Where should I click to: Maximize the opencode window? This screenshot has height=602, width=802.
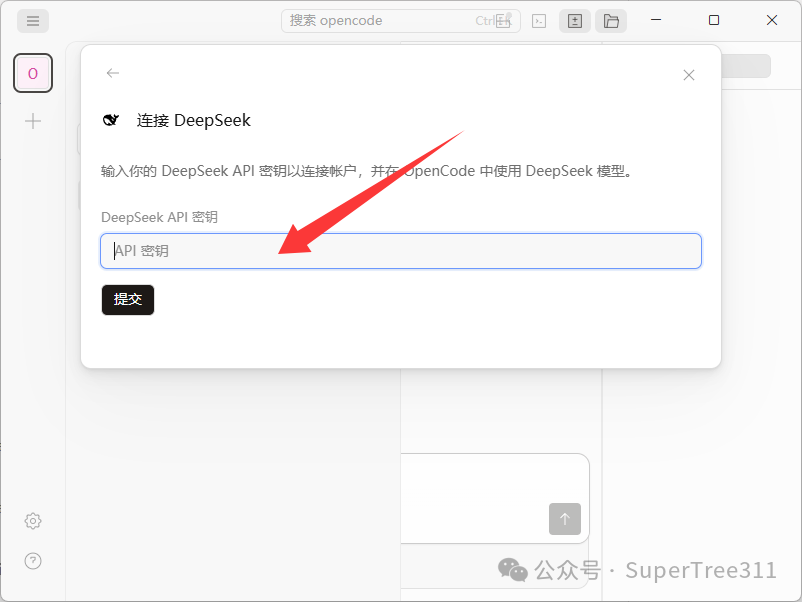pyautogui.click(x=714, y=20)
